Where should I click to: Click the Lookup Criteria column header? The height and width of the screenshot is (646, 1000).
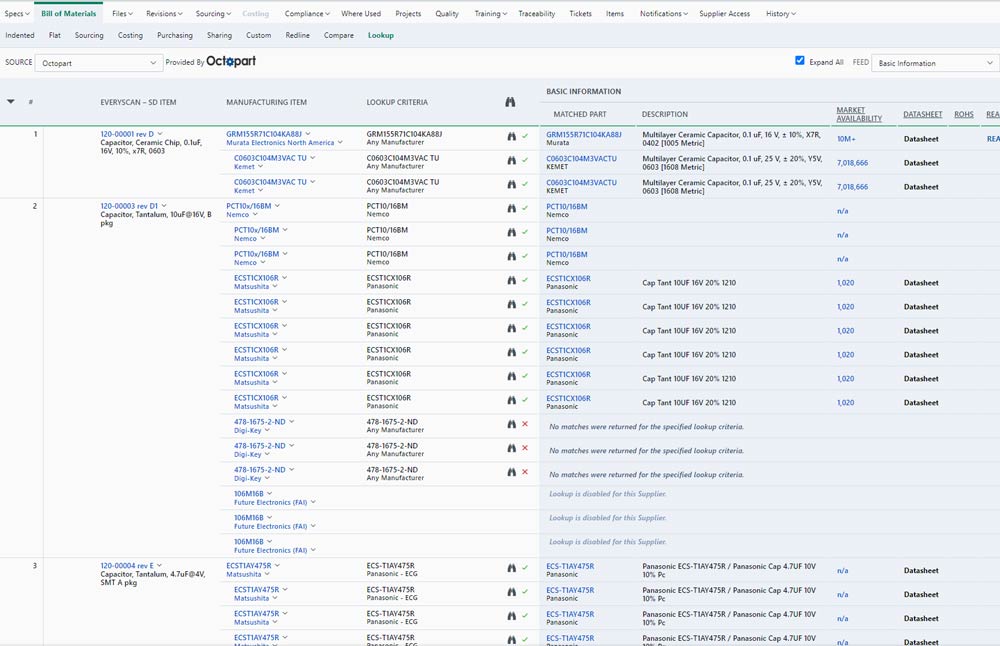[x=397, y=102]
